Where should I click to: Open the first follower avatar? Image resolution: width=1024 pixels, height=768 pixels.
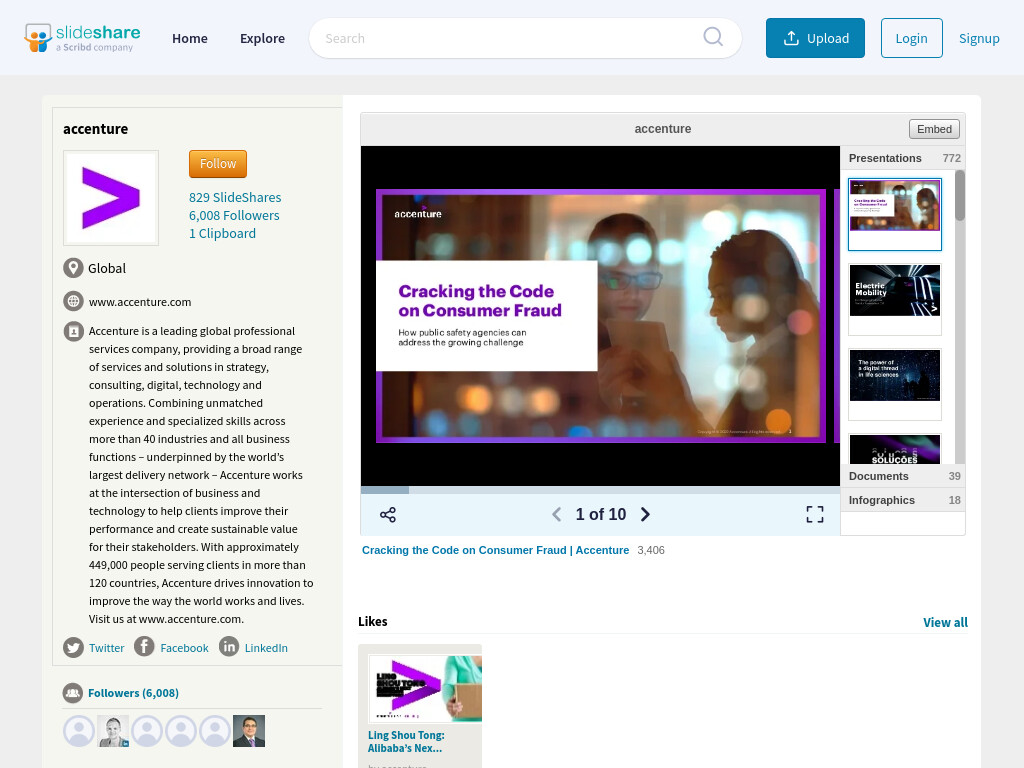(79, 731)
